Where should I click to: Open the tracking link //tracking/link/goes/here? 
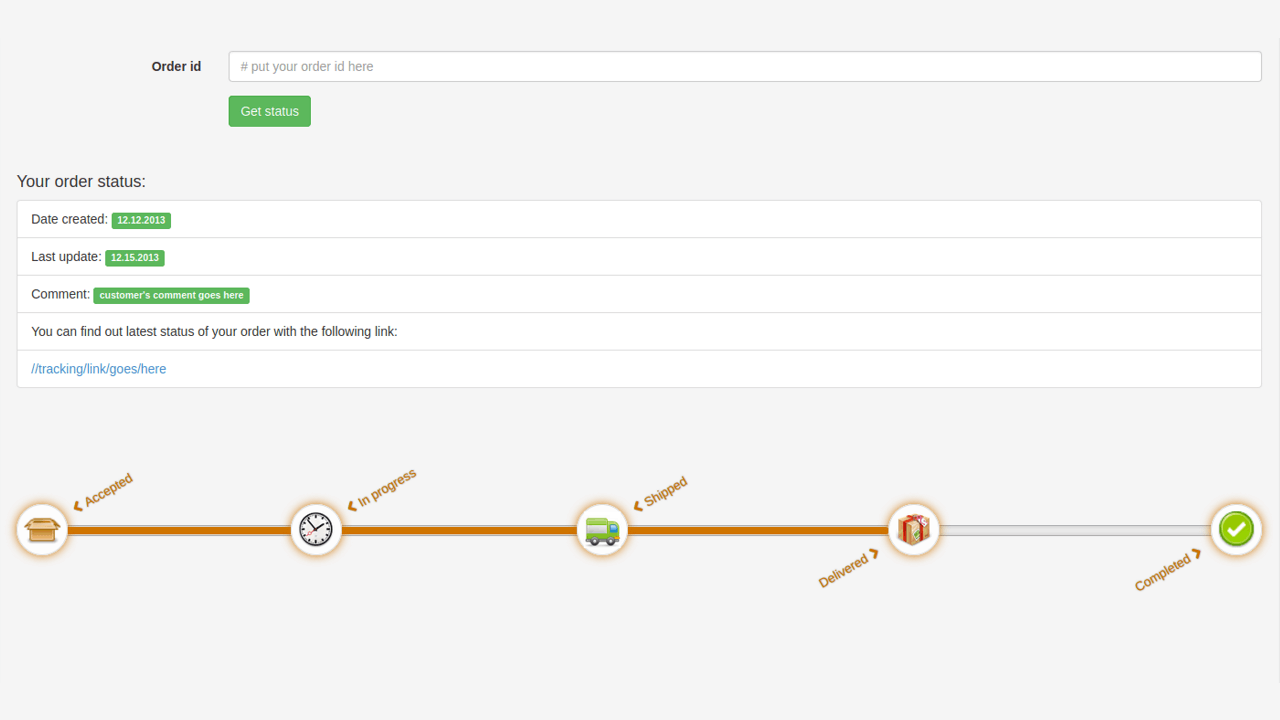pyautogui.click(x=98, y=368)
